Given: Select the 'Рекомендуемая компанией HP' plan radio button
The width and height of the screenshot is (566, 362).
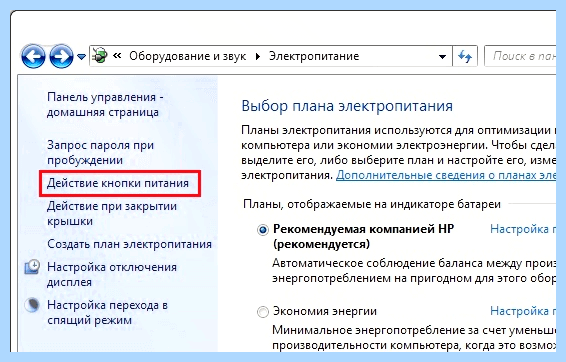Looking at the screenshot, I should [263, 230].
